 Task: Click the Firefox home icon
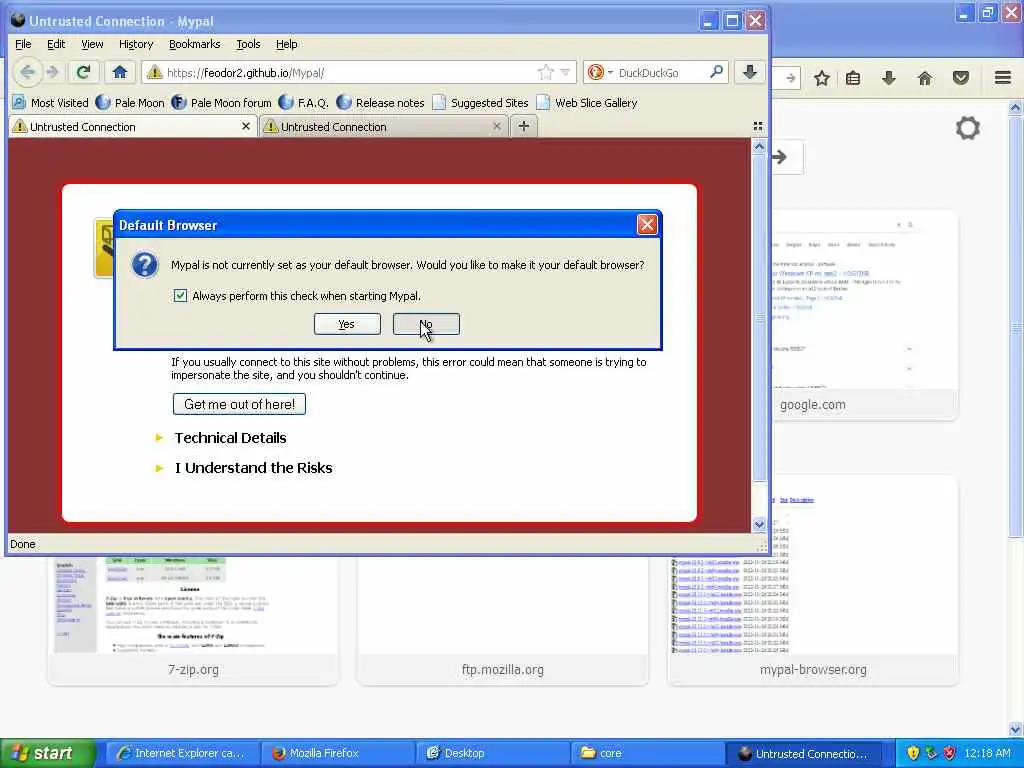924,78
